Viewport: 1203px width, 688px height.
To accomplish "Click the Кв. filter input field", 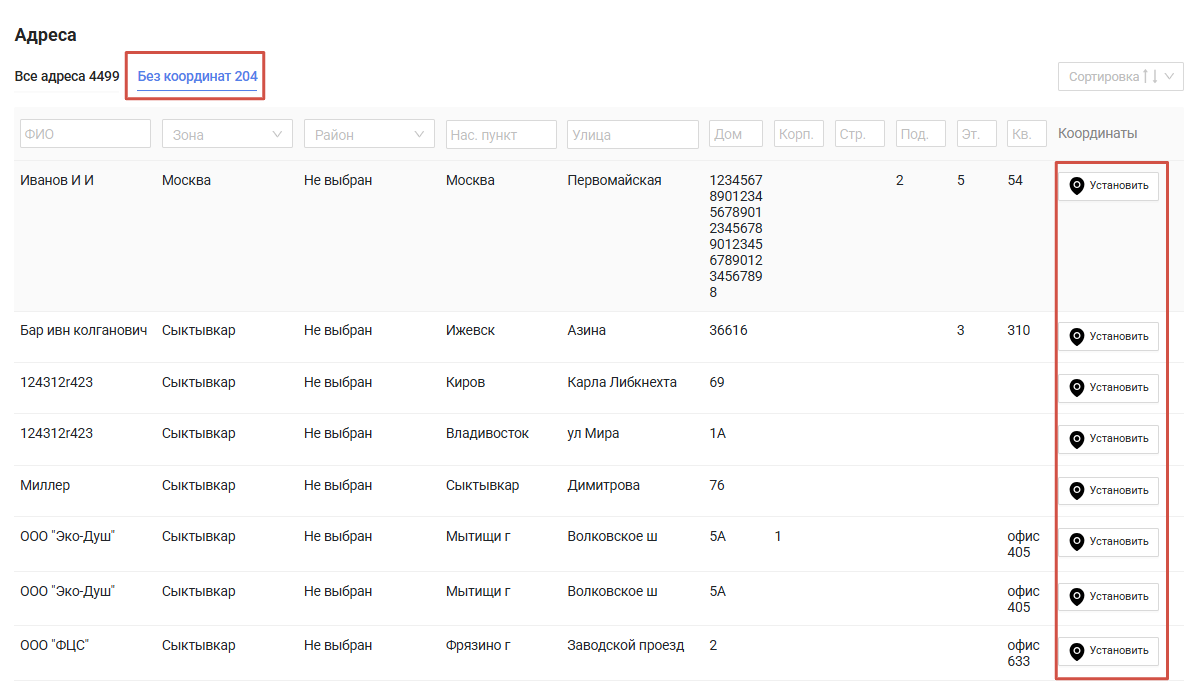I will click(x=1027, y=134).
